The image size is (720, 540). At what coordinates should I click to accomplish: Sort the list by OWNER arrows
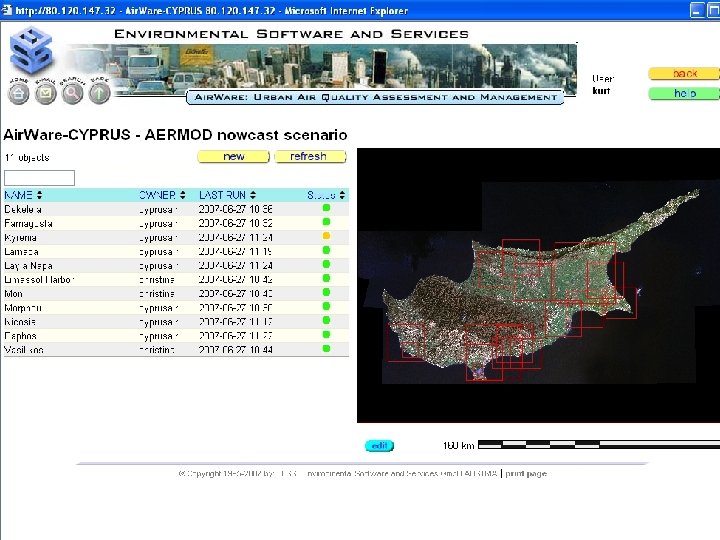click(183, 195)
